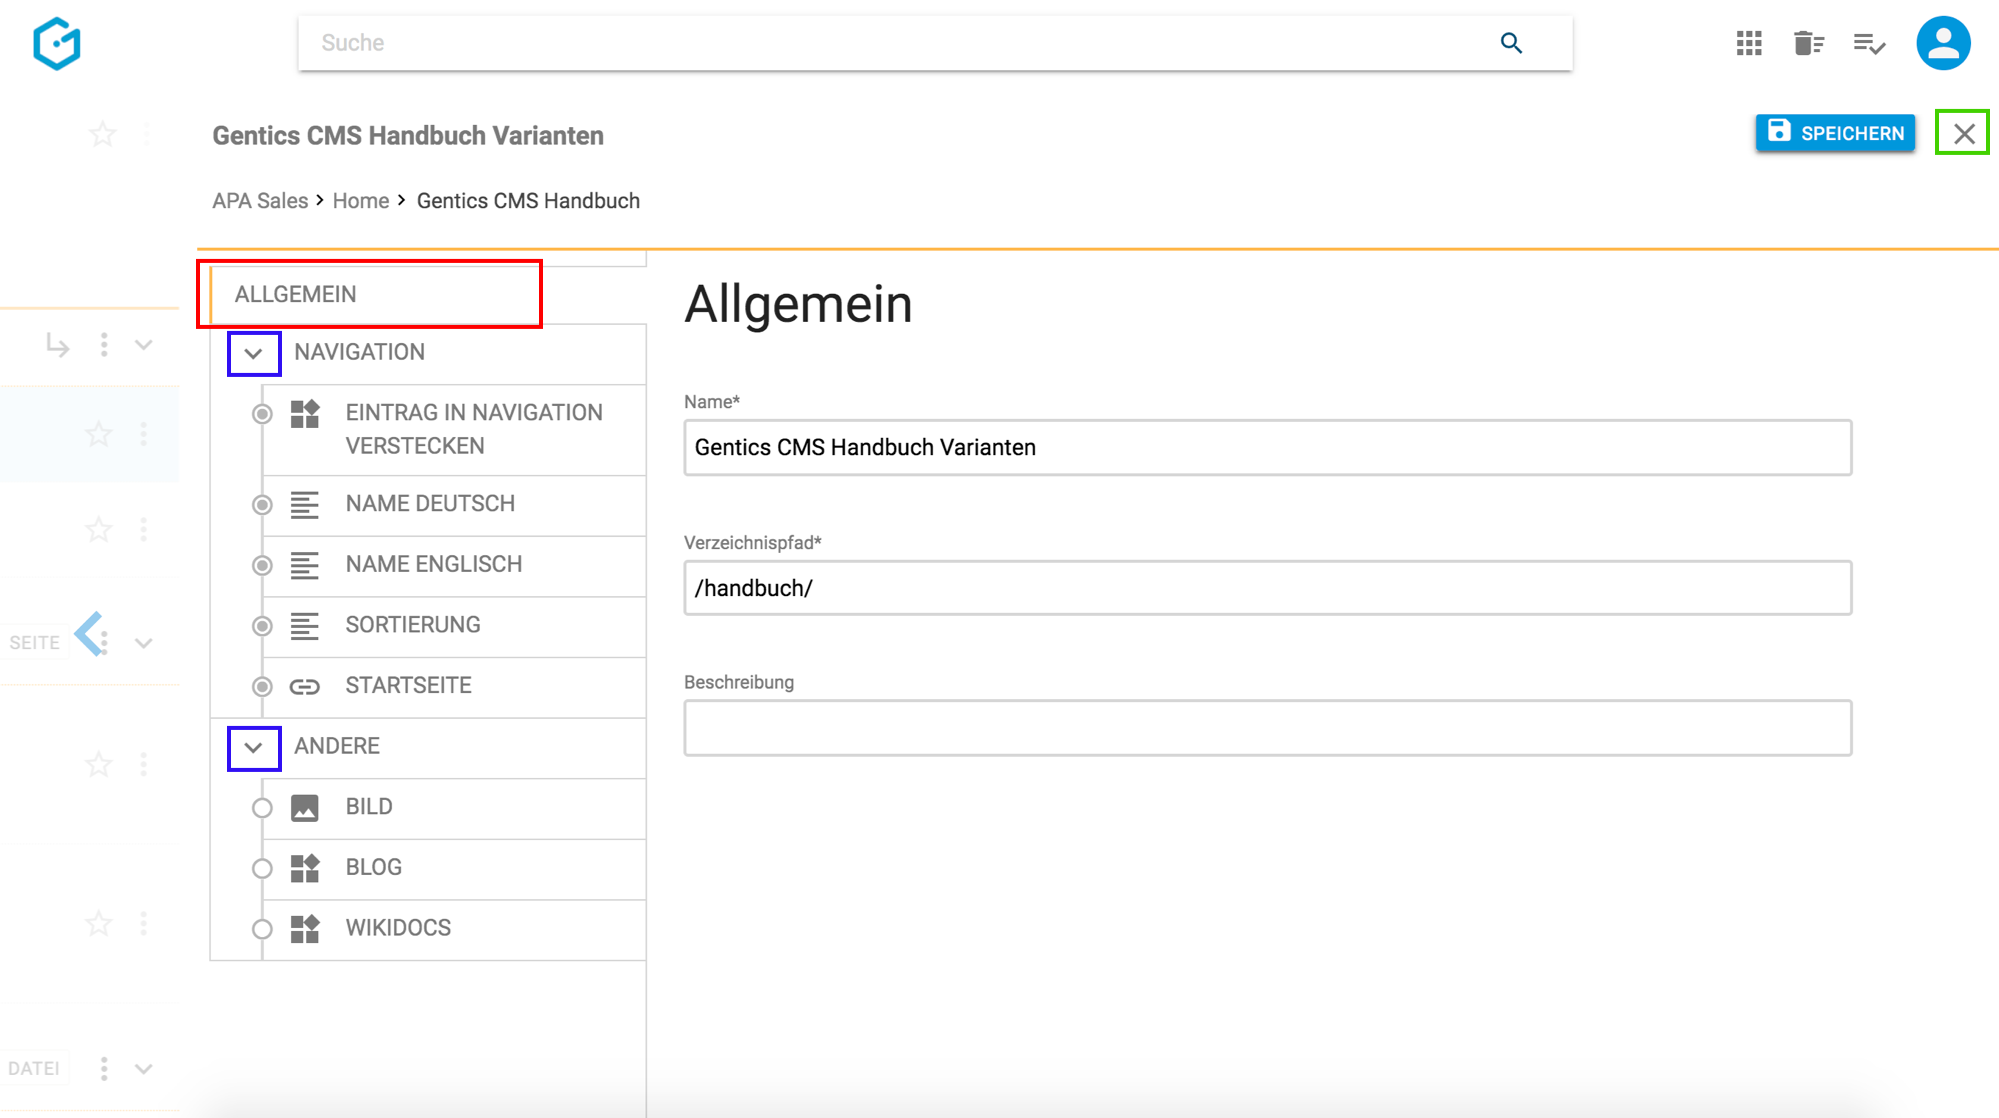
Task: Select the NAVIGATION group label
Action: click(x=359, y=352)
